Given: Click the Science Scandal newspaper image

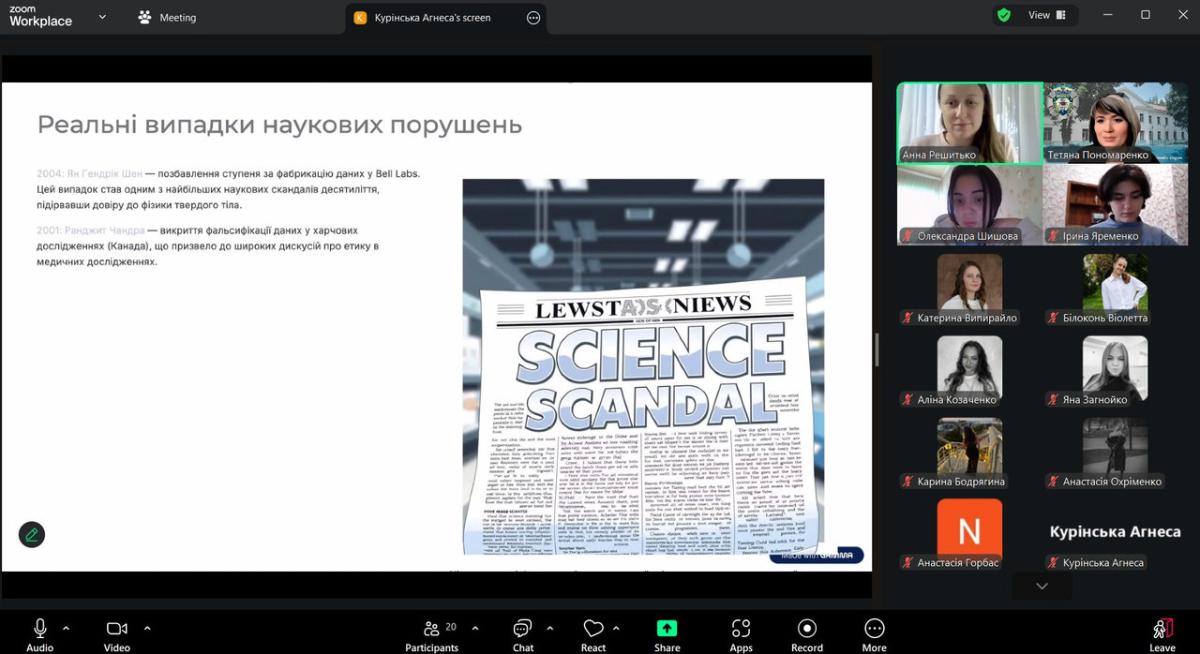Looking at the screenshot, I should [x=643, y=366].
